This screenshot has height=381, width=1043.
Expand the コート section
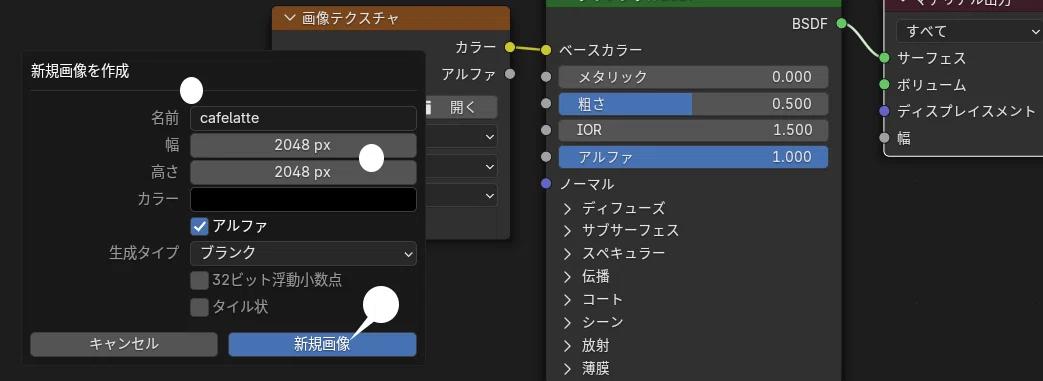(567, 299)
